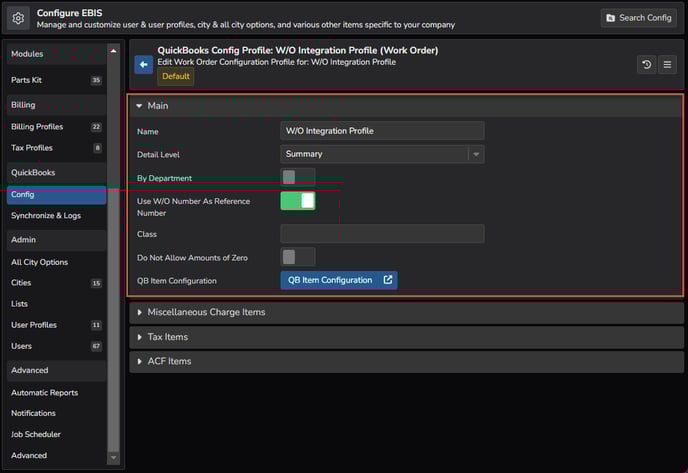Expand Miscellaneous Charge Items section
Image resolution: width=688 pixels, height=473 pixels.
pyautogui.click(x=406, y=312)
